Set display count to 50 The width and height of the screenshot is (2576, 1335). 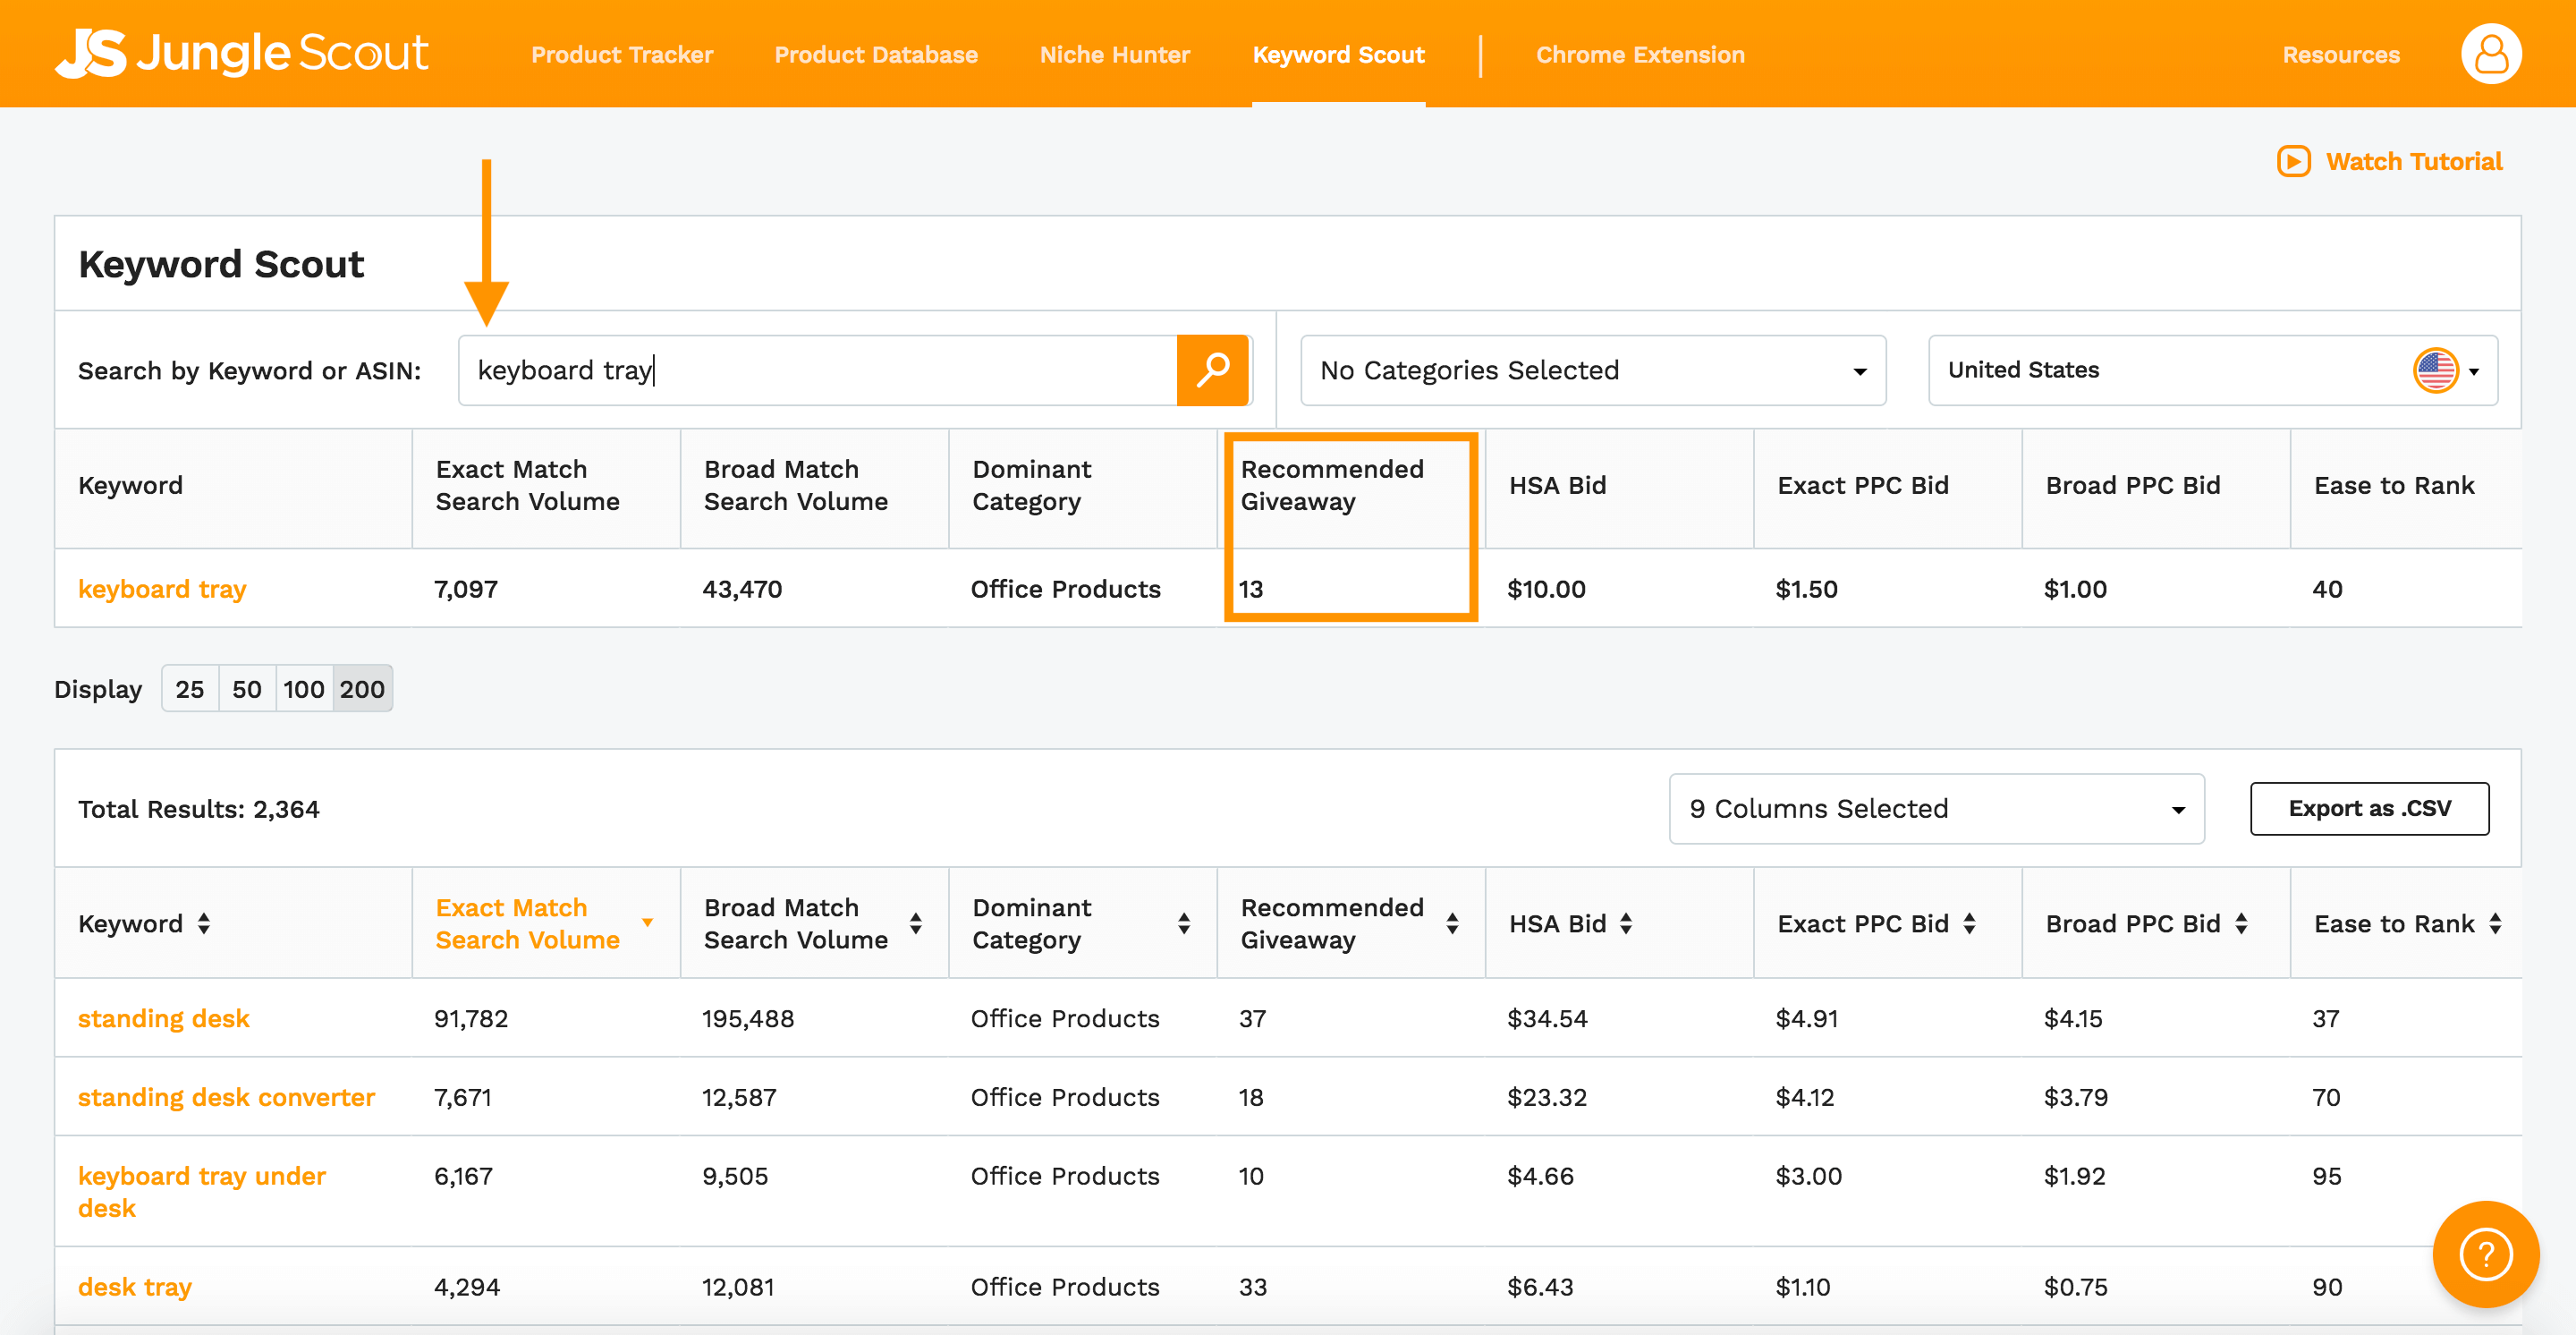[x=247, y=689]
